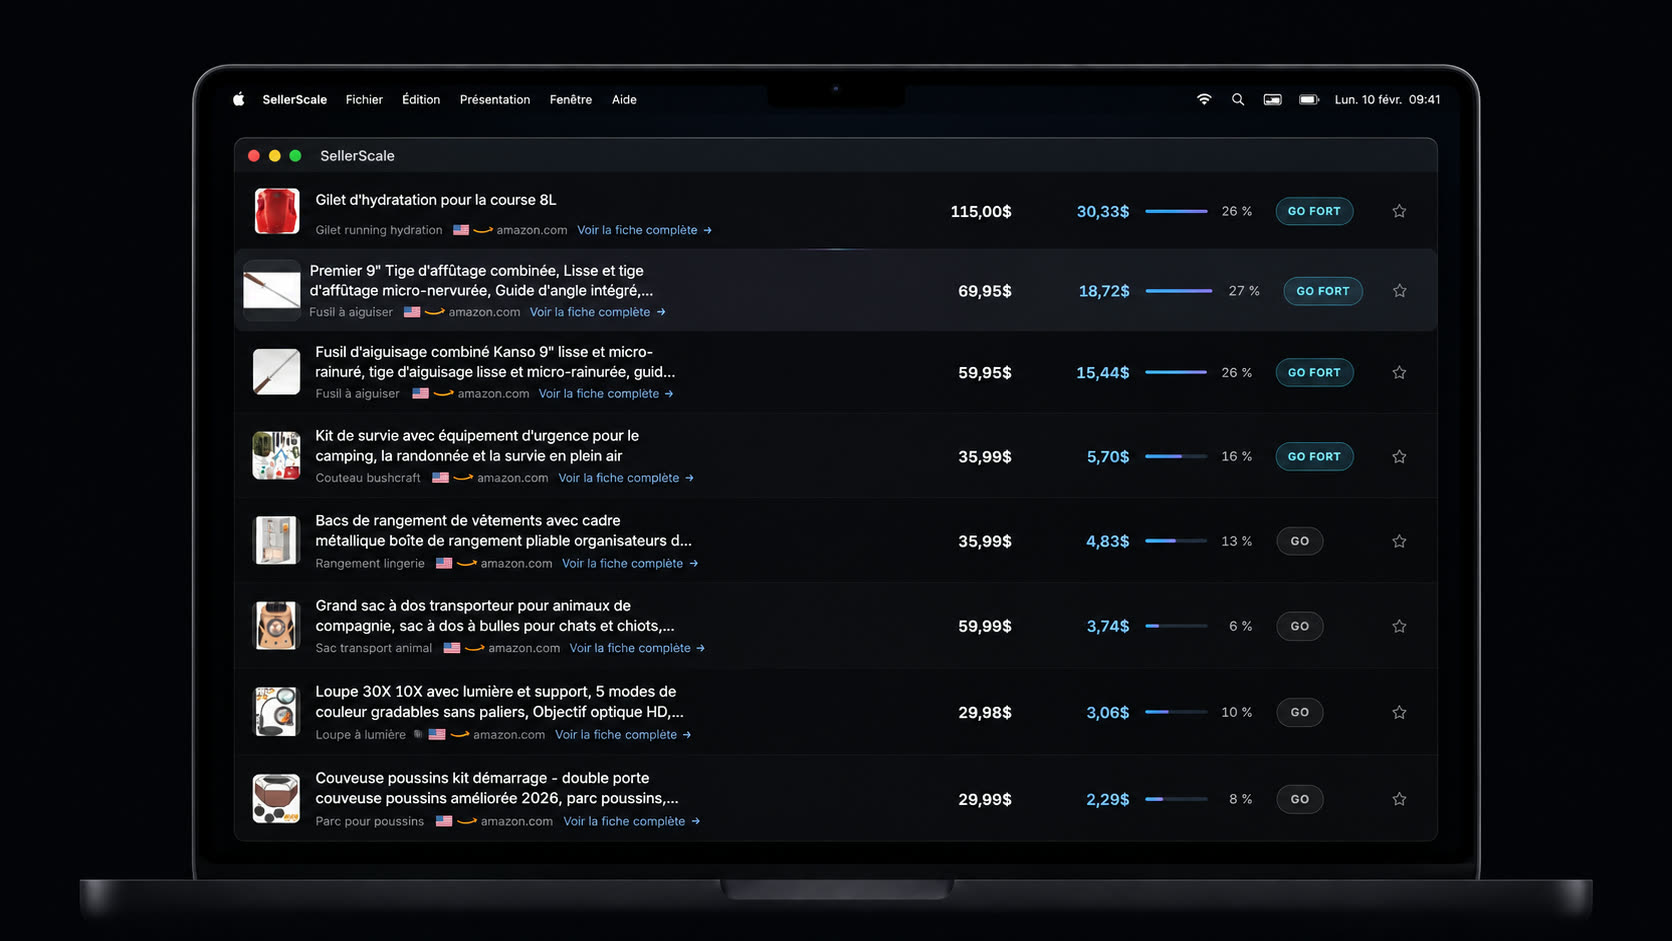This screenshot has width=1672, height=941.
Task: Click the GO FORT badge on the 115,00$ row
Action: (1314, 211)
